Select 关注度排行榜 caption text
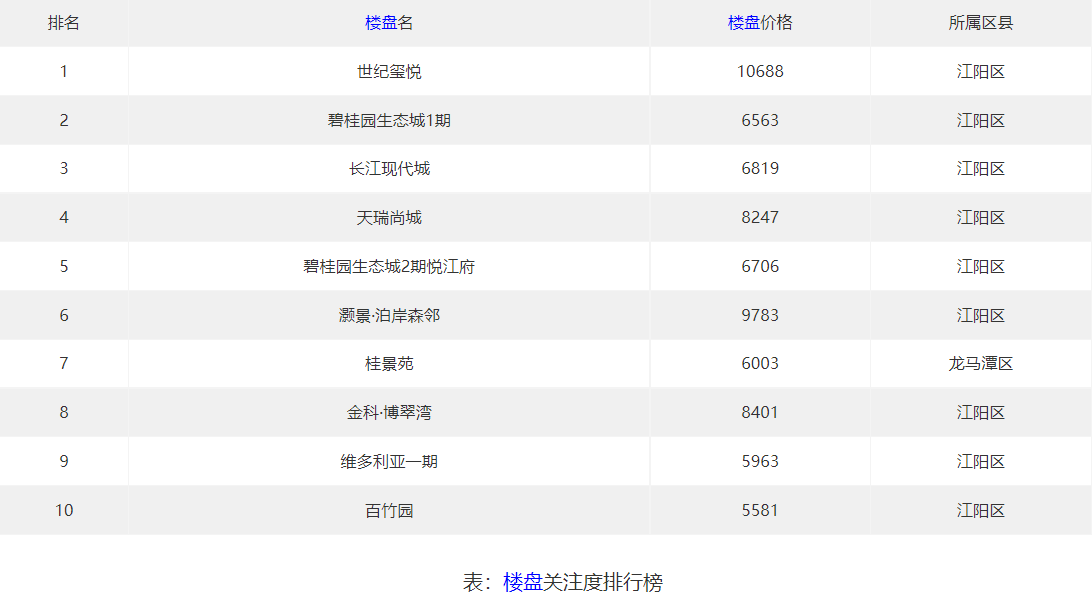This screenshot has height=608, width=1092. click(603, 582)
